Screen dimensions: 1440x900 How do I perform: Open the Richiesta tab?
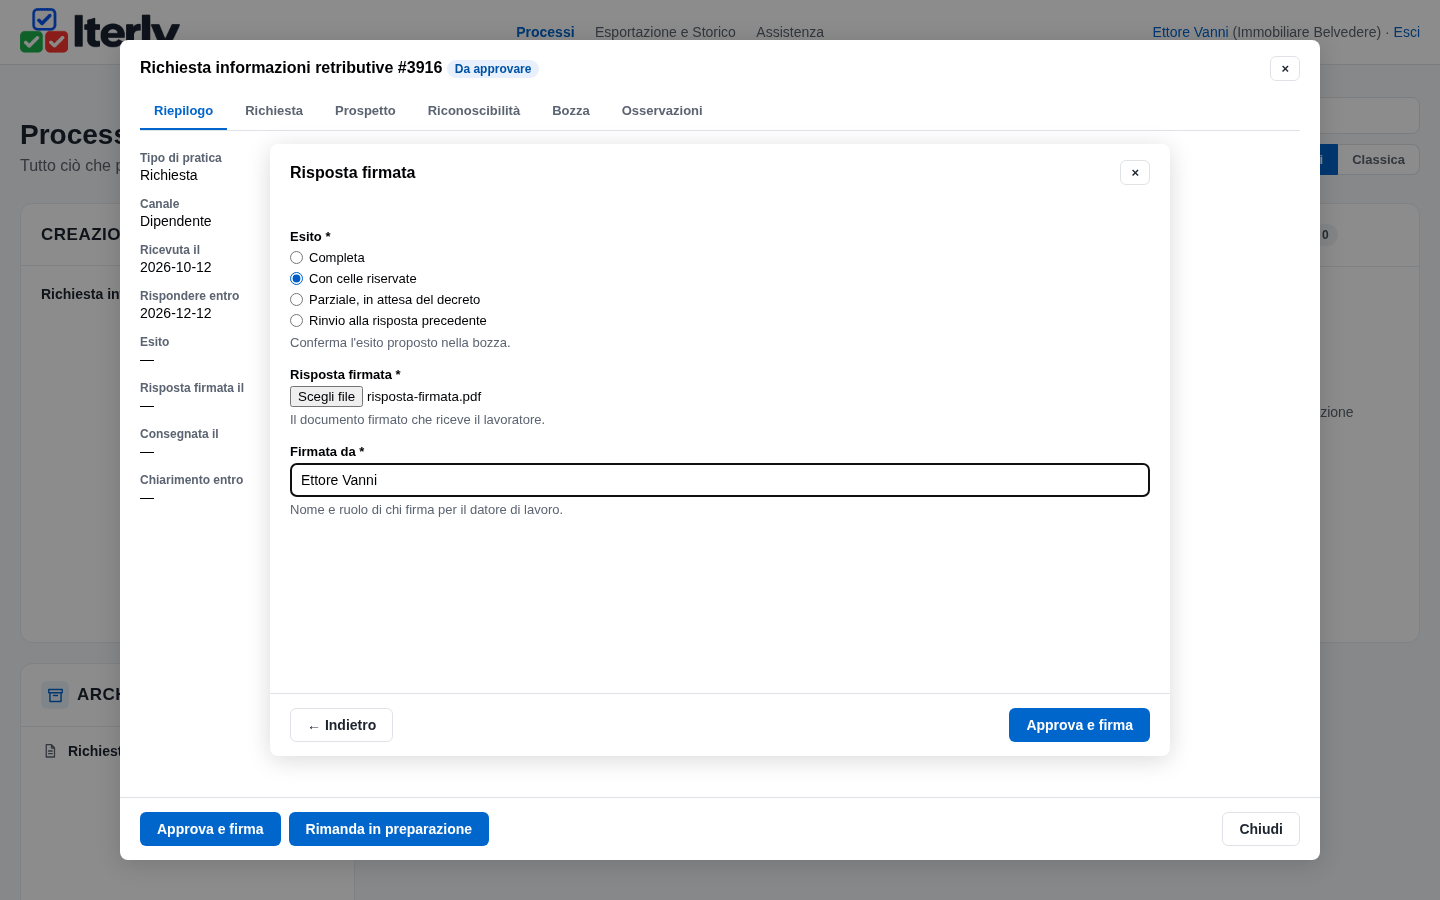point(274,111)
